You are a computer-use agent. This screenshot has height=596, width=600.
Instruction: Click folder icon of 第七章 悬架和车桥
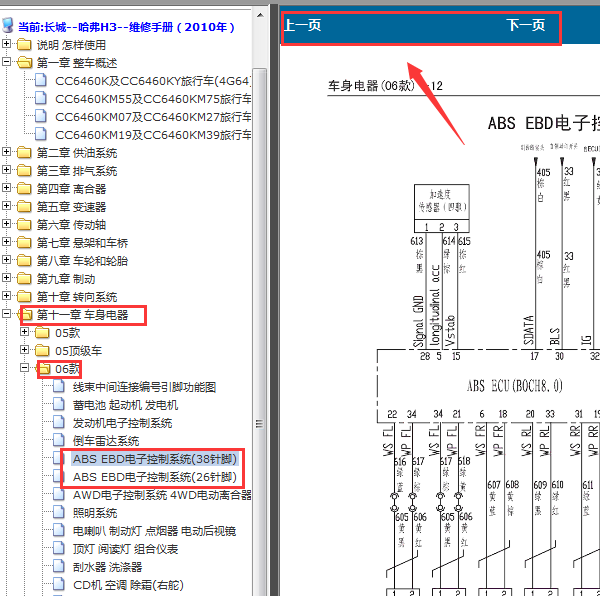tap(24, 243)
